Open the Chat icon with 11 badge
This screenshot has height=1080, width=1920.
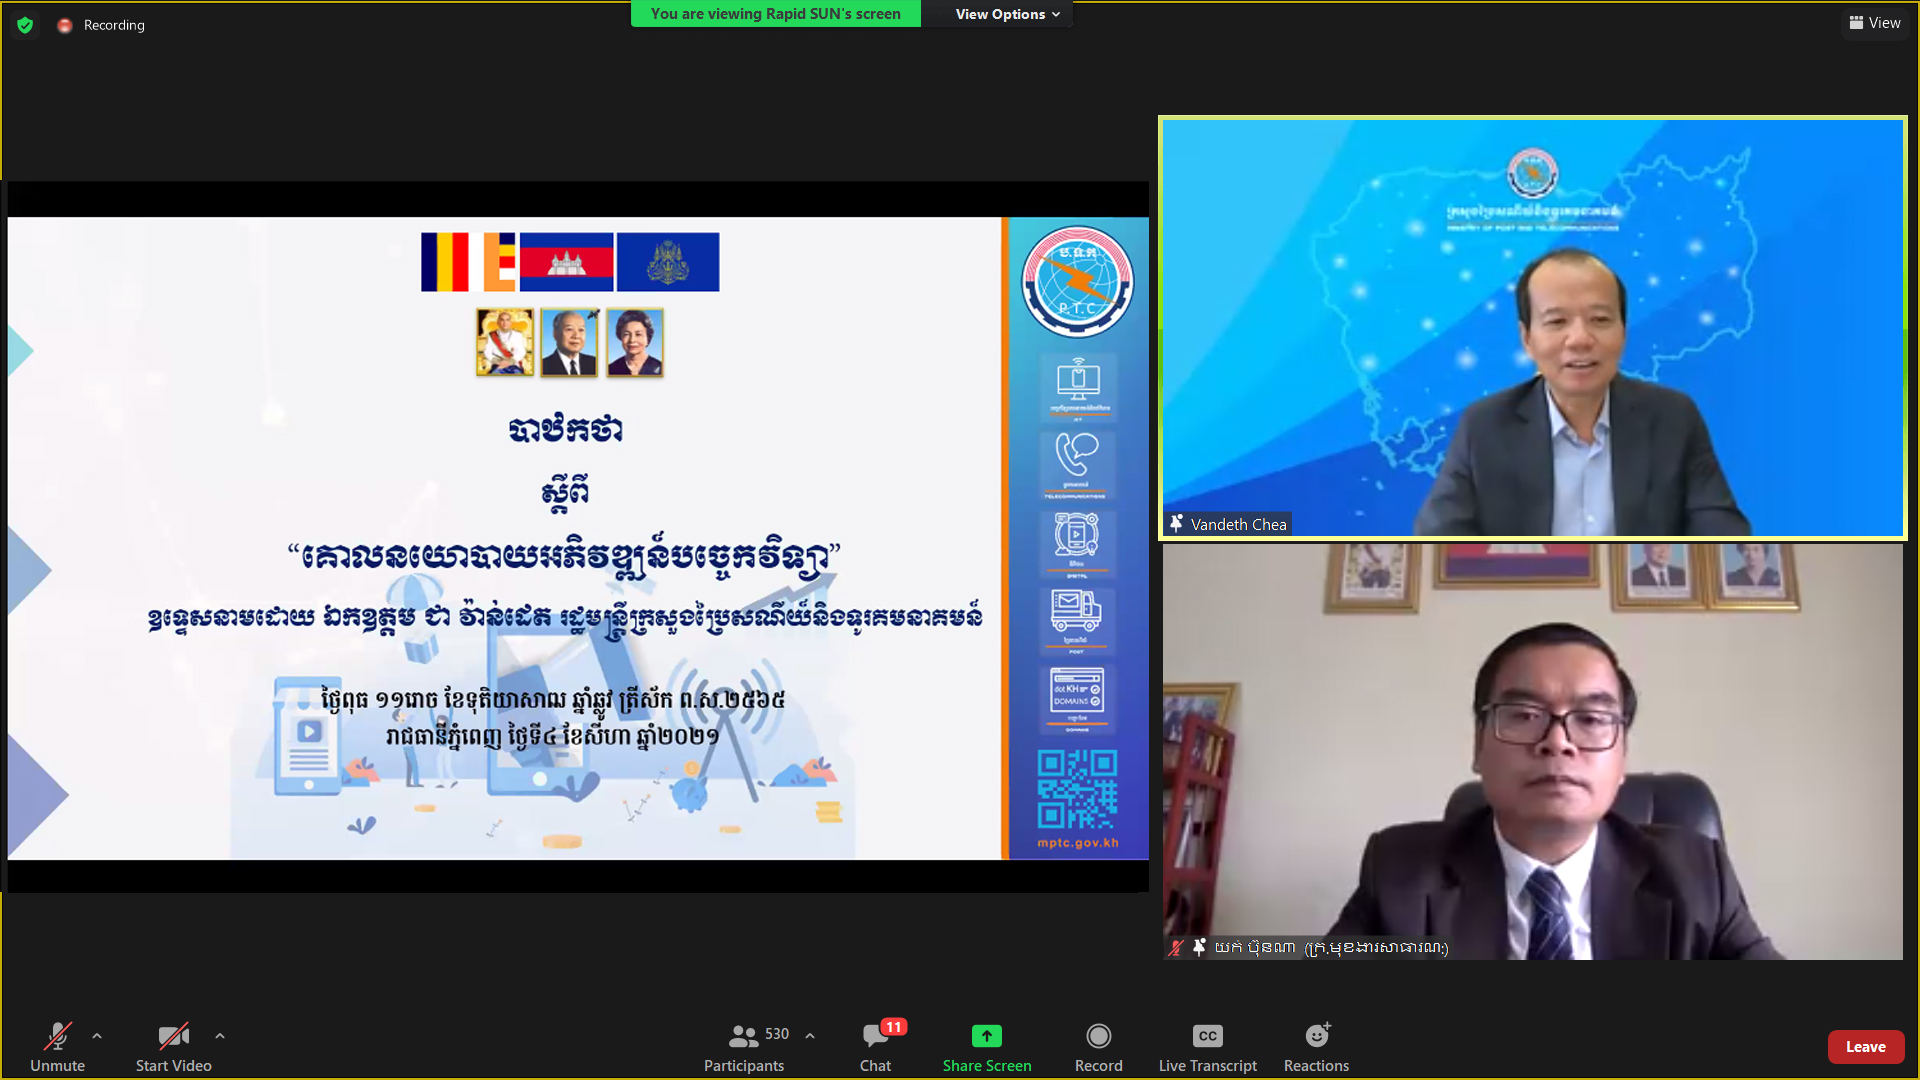tap(875, 1036)
